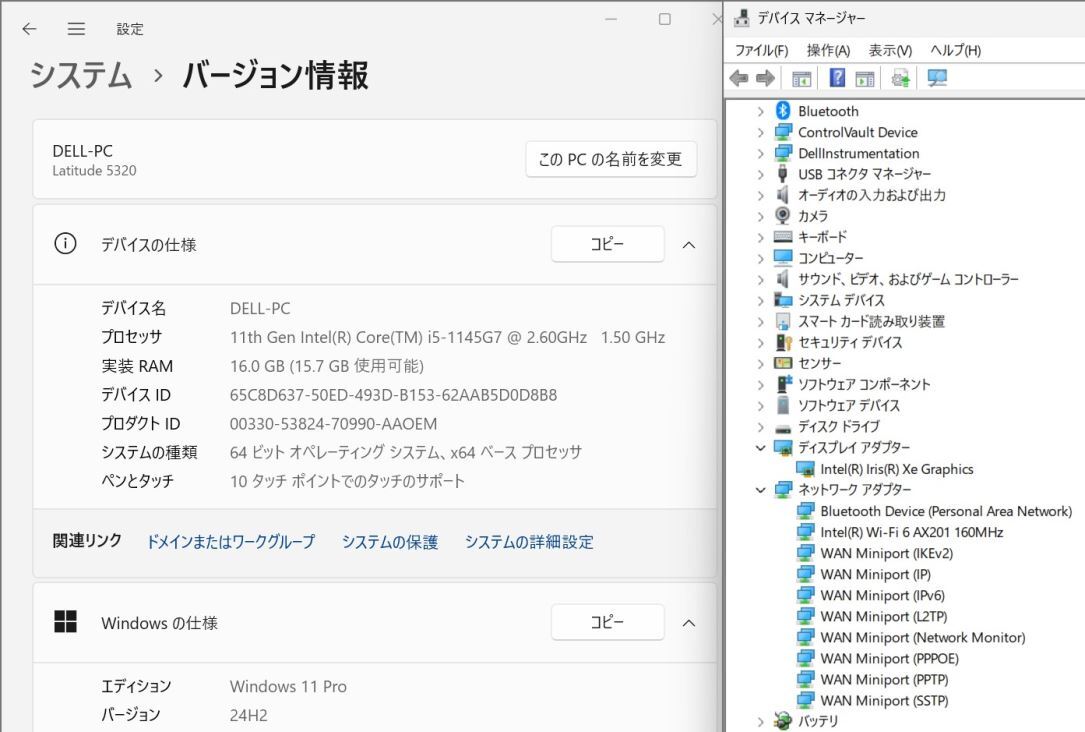Open the Settings hamburger navigation menu
Screen dimensions: 1085x732
tap(76, 28)
